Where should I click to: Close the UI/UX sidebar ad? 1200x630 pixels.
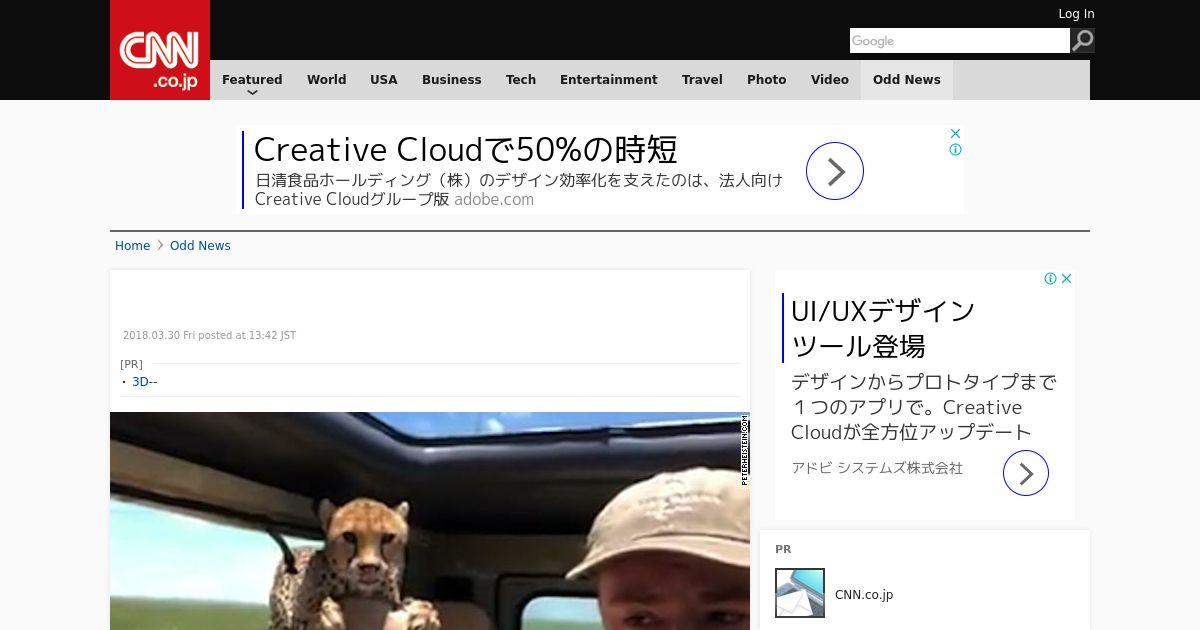click(1067, 279)
